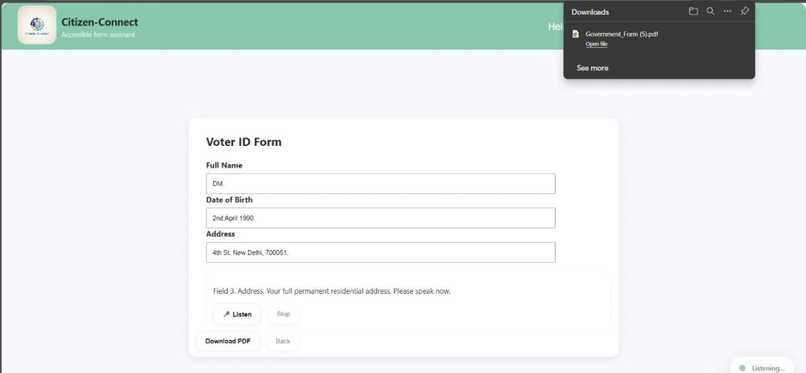This screenshot has width=806, height=373.
Task: Click the 'Downloads' panel title
Action: tap(590, 12)
